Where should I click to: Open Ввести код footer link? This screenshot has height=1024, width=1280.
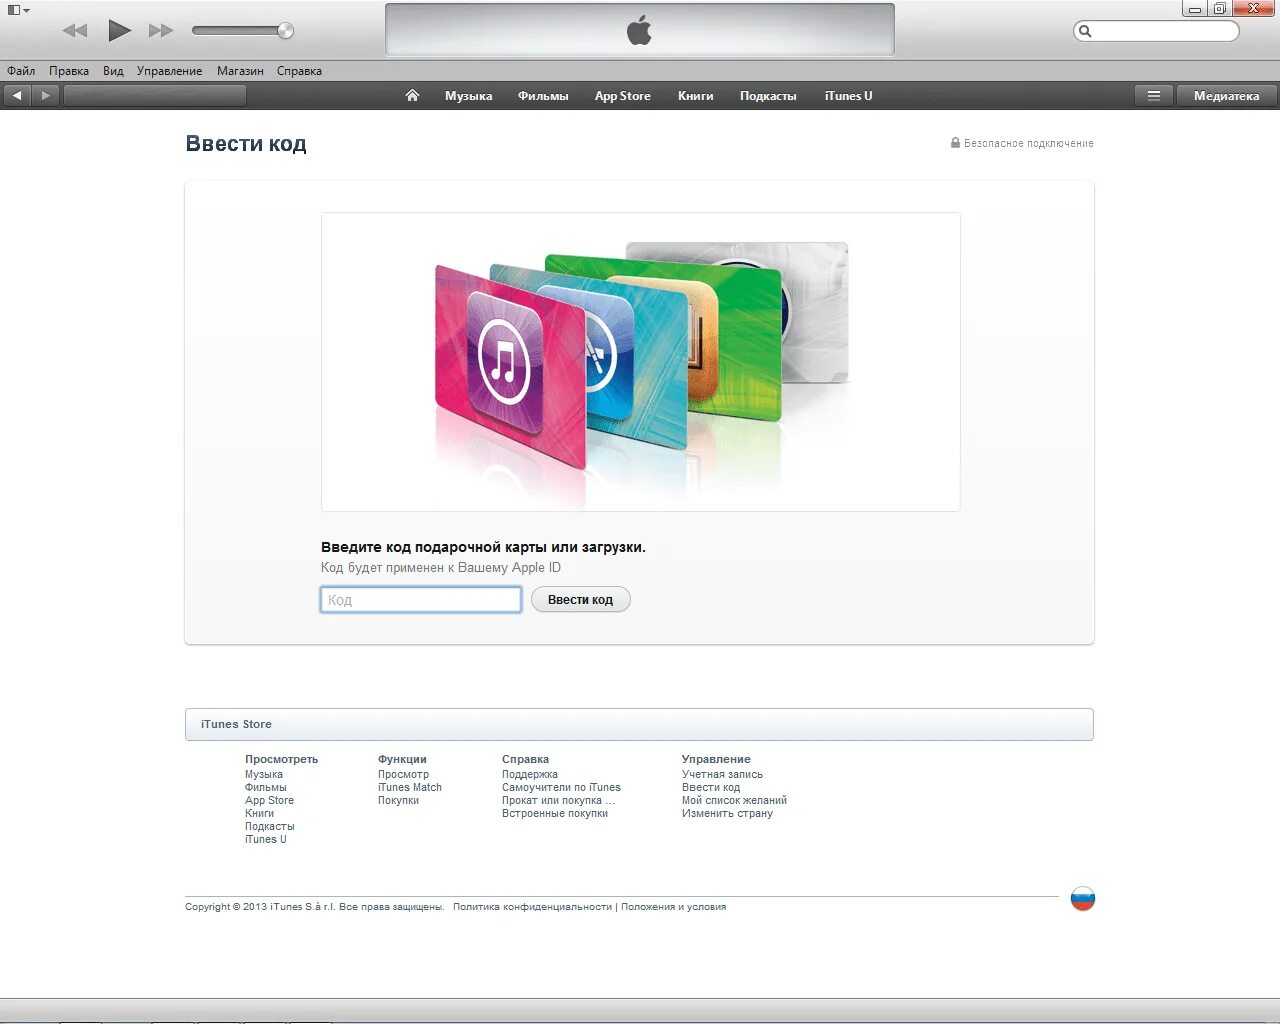711,787
